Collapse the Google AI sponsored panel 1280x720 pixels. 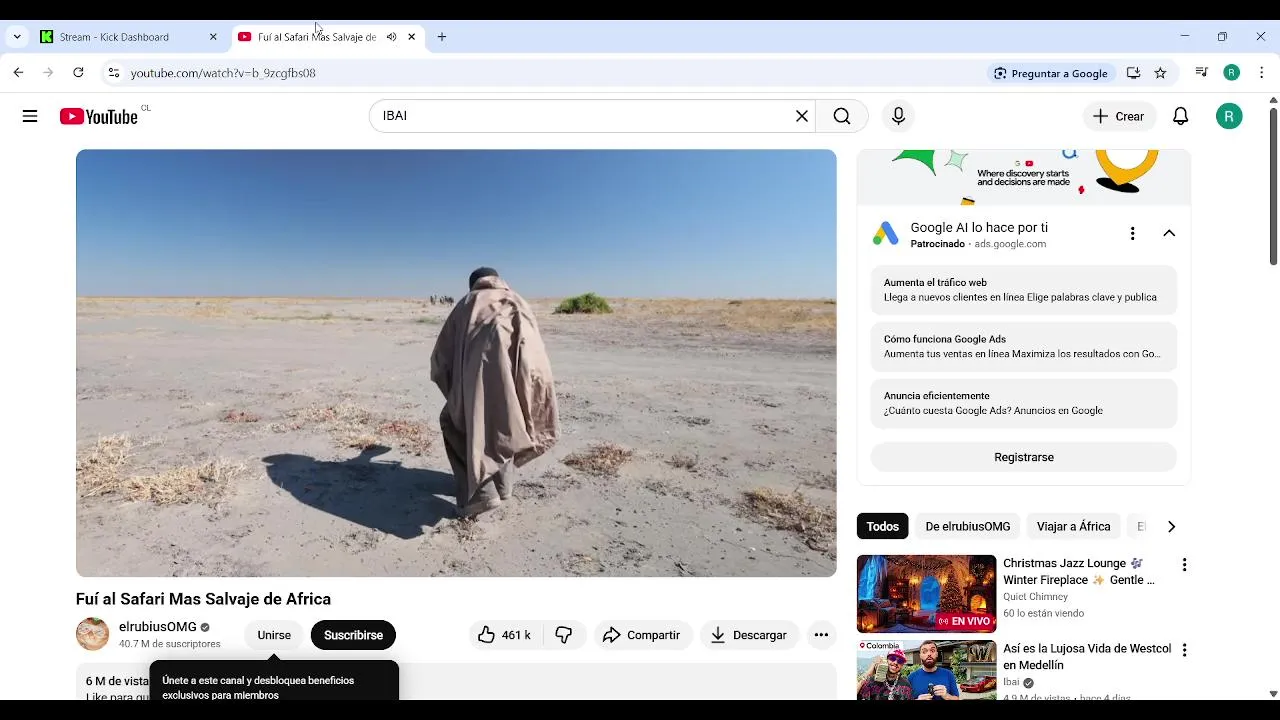[x=1169, y=233]
